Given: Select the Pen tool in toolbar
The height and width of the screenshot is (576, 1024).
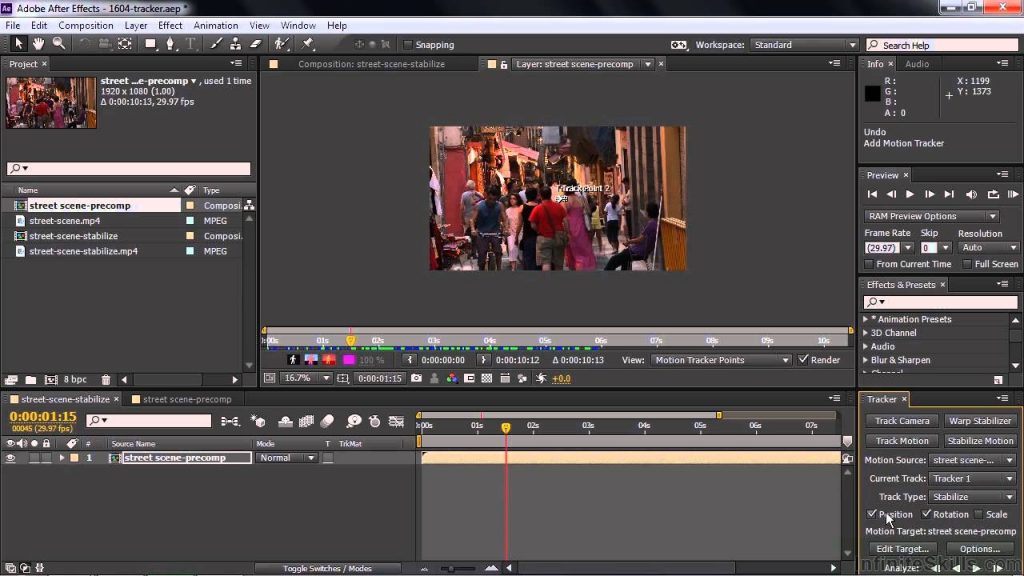Looking at the screenshot, I should (170, 44).
